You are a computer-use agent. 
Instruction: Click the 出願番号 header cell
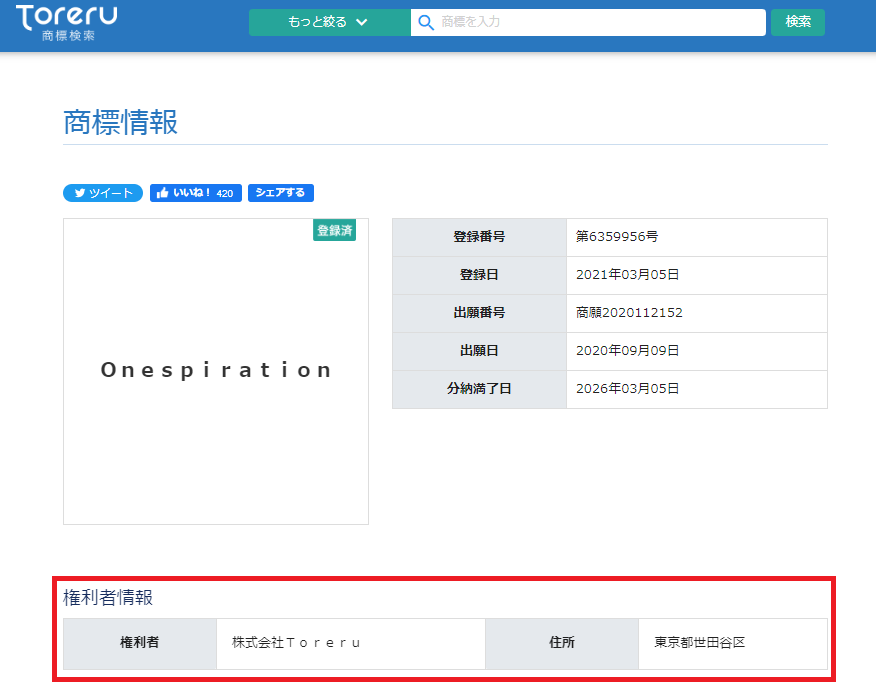[479, 313]
